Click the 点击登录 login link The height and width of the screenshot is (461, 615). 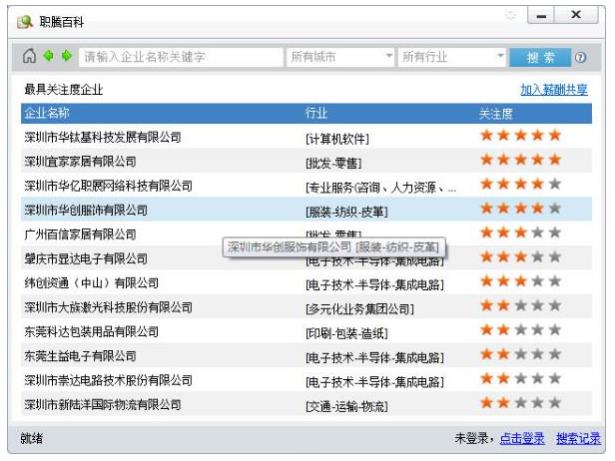tap(523, 439)
